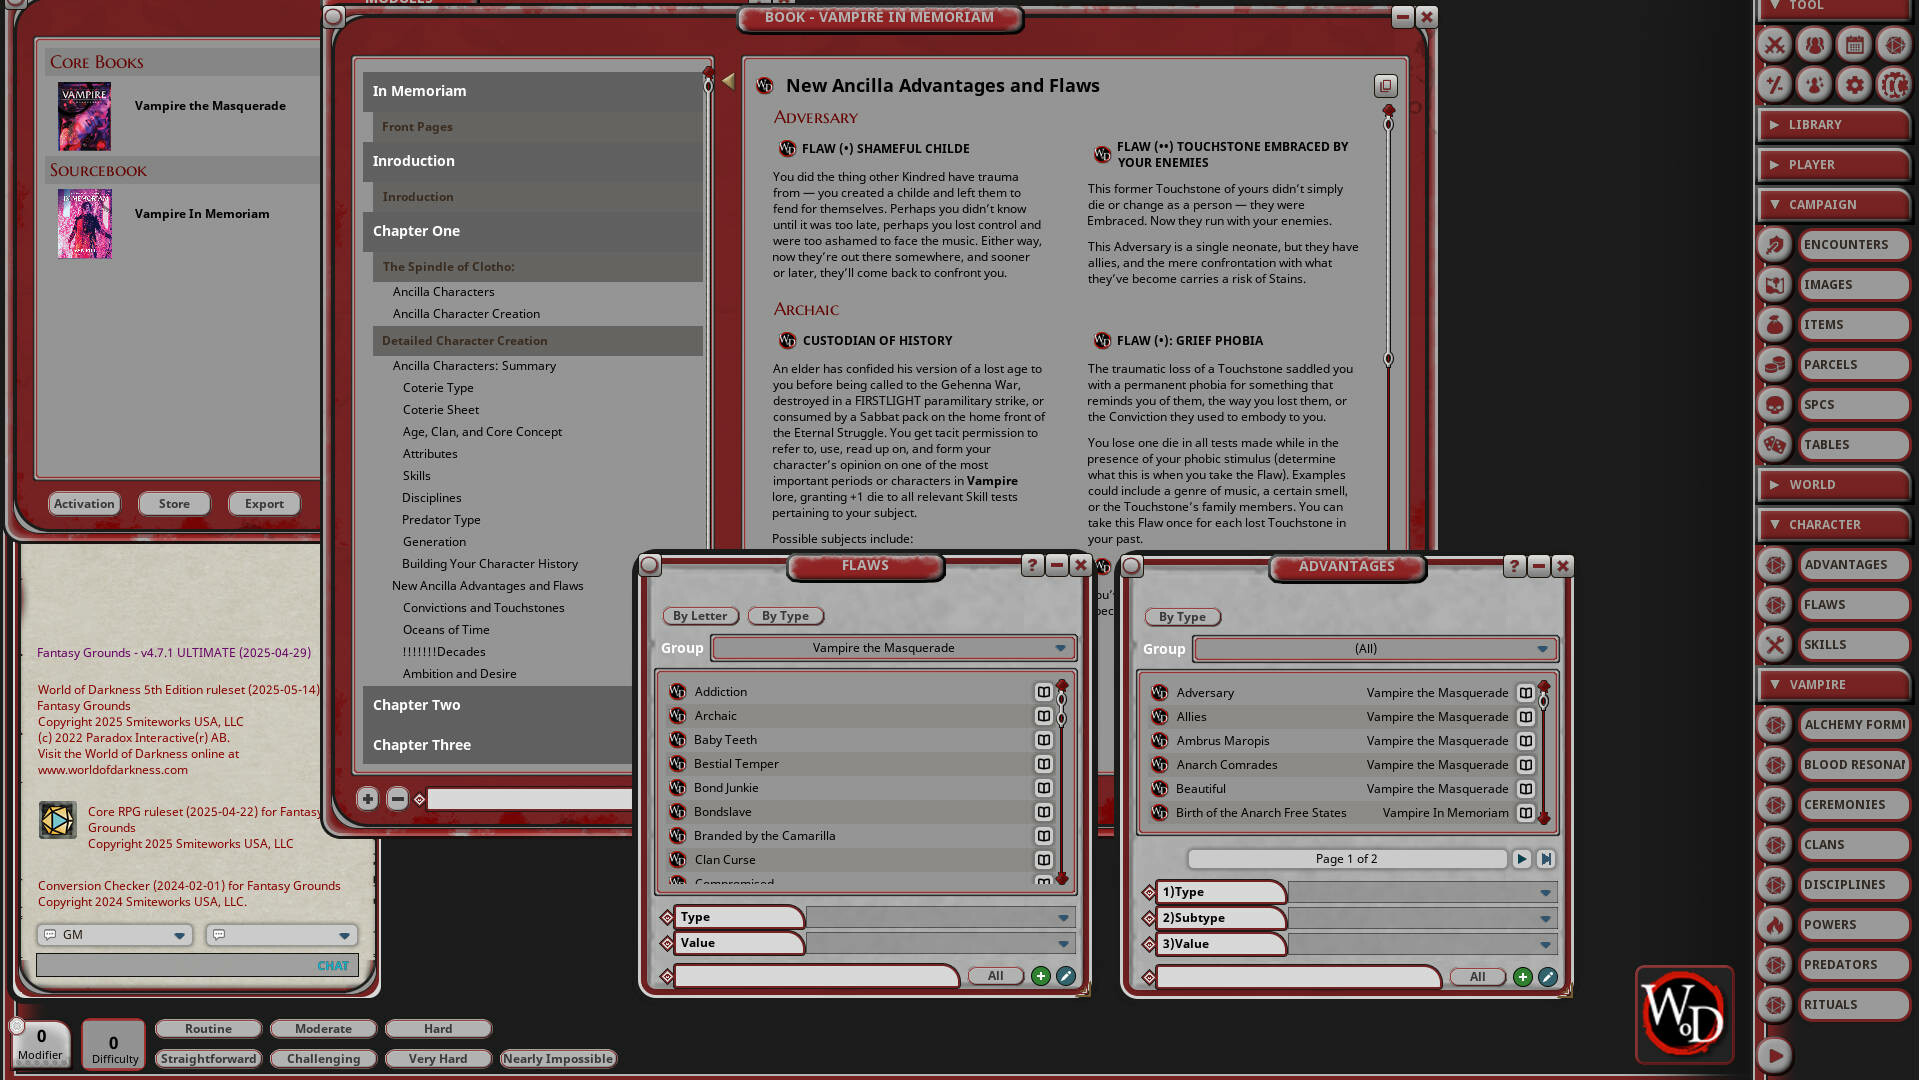This screenshot has height=1080, width=1920.
Task: Open the SPCs skull icon
Action: tap(1774, 405)
